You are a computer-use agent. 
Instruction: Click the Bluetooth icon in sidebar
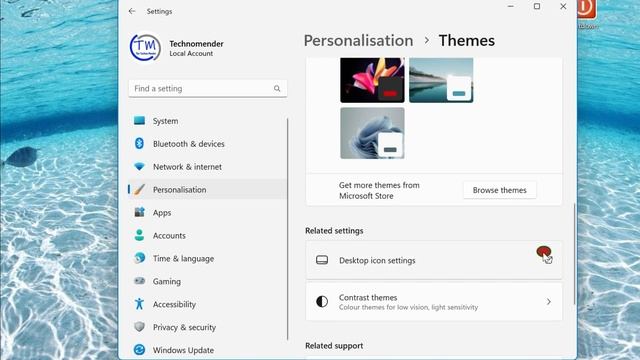(139, 144)
